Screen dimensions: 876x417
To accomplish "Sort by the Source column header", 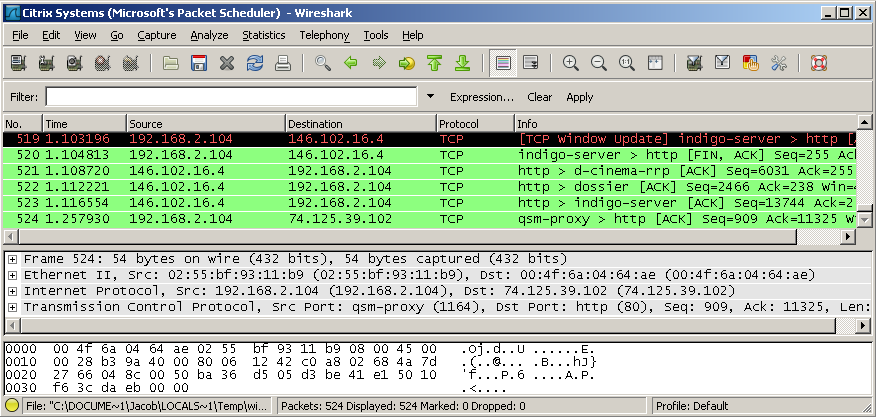I will click(206, 124).
